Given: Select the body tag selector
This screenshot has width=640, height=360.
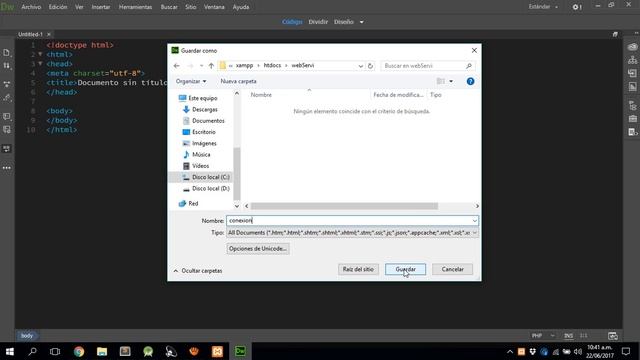Looking at the screenshot, I should (x=27, y=336).
